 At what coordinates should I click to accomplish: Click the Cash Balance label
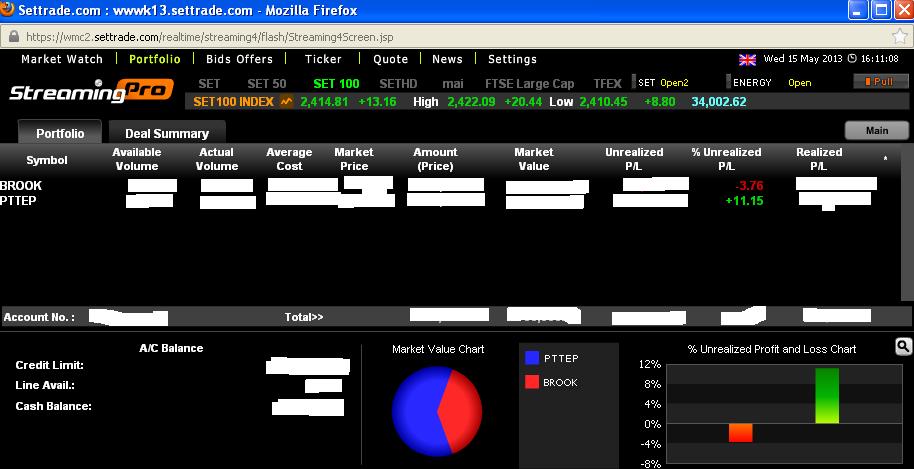tap(54, 406)
